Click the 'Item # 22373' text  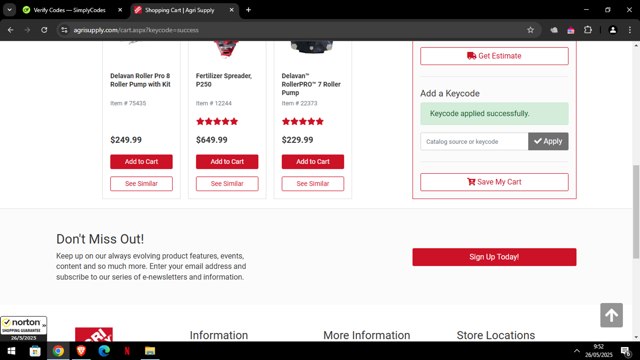pyautogui.click(x=299, y=103)
